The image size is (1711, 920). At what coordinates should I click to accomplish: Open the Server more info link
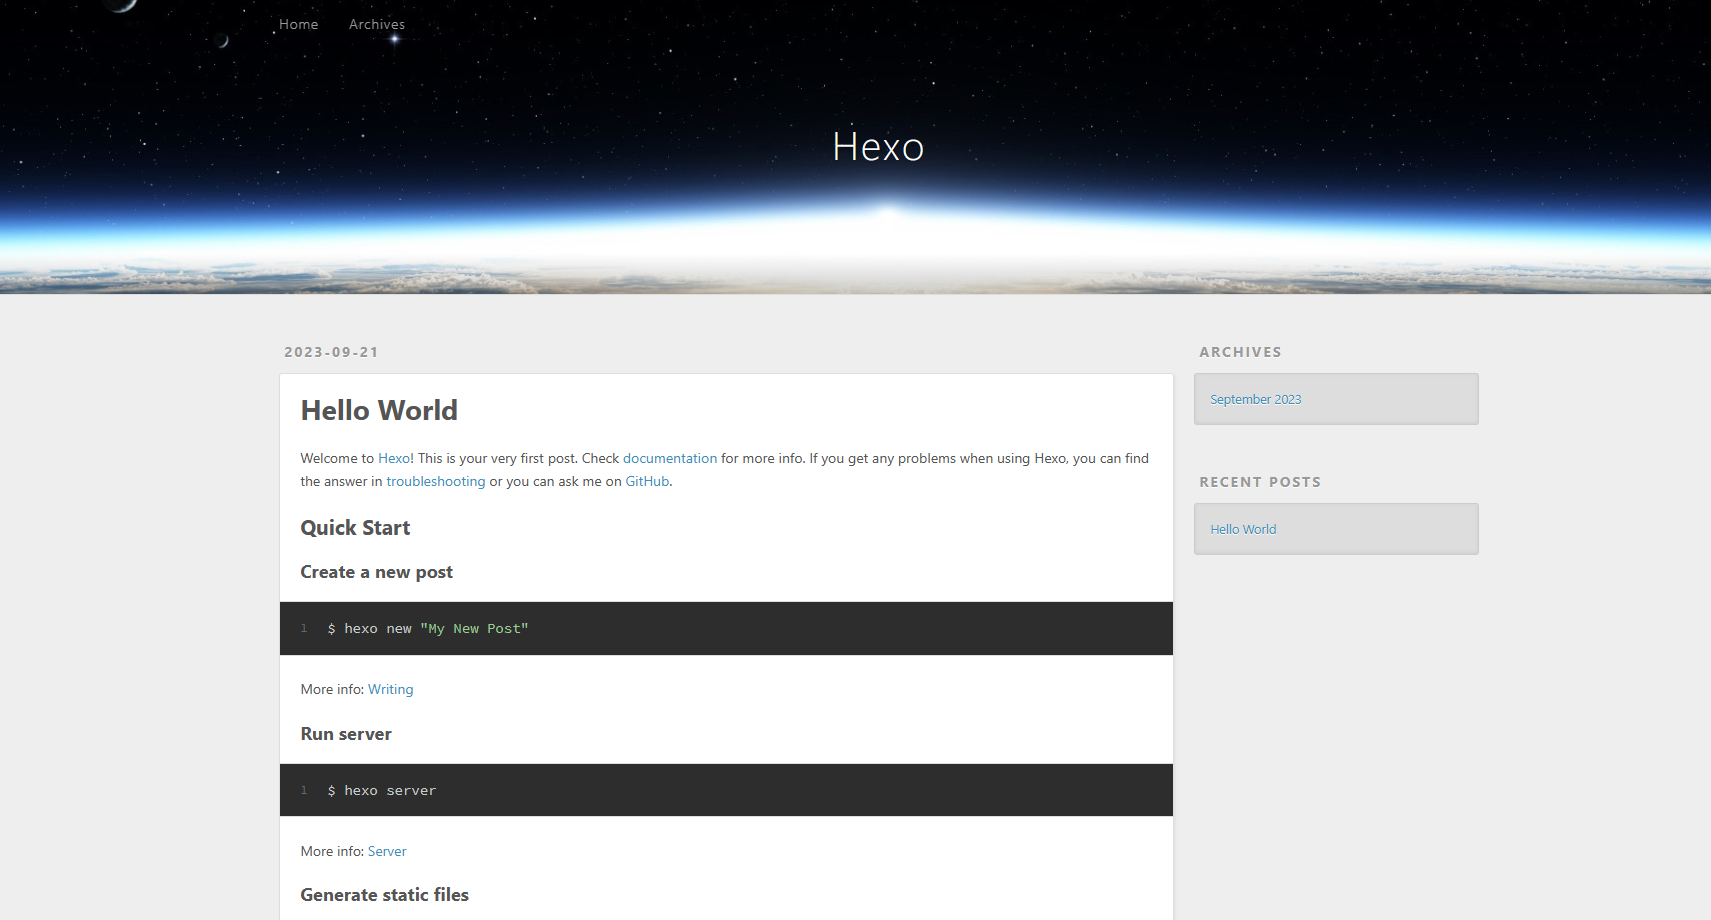click(387, 851)
